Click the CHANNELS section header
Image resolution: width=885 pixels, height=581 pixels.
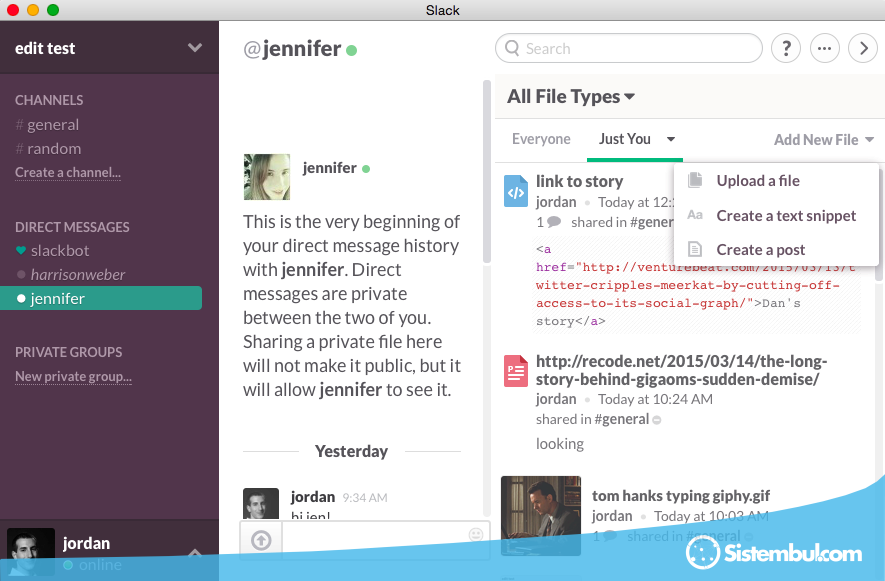[49, 100]
